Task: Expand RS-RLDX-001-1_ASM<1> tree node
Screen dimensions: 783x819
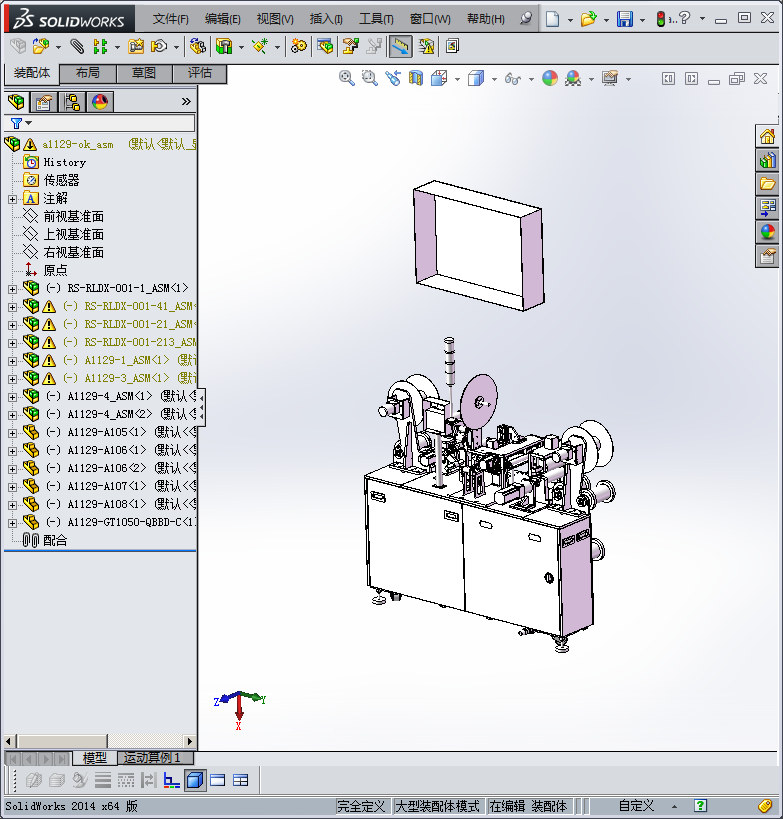Action: tap(12, 289)
